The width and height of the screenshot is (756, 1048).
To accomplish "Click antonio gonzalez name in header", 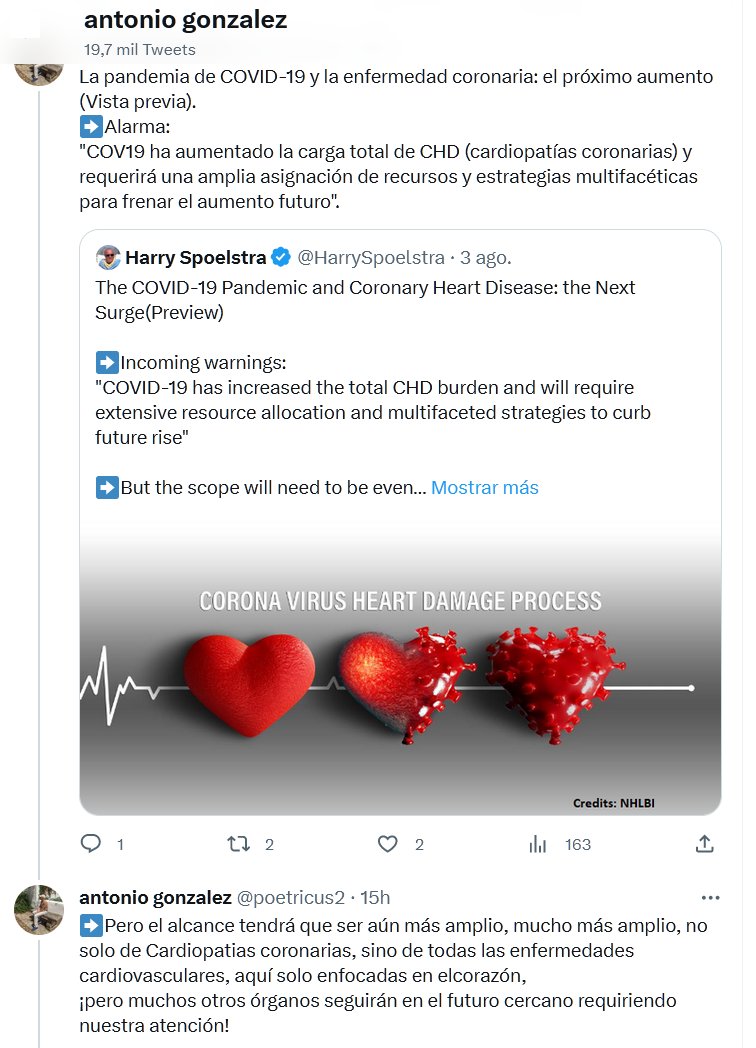I will (x=185, y=20).
